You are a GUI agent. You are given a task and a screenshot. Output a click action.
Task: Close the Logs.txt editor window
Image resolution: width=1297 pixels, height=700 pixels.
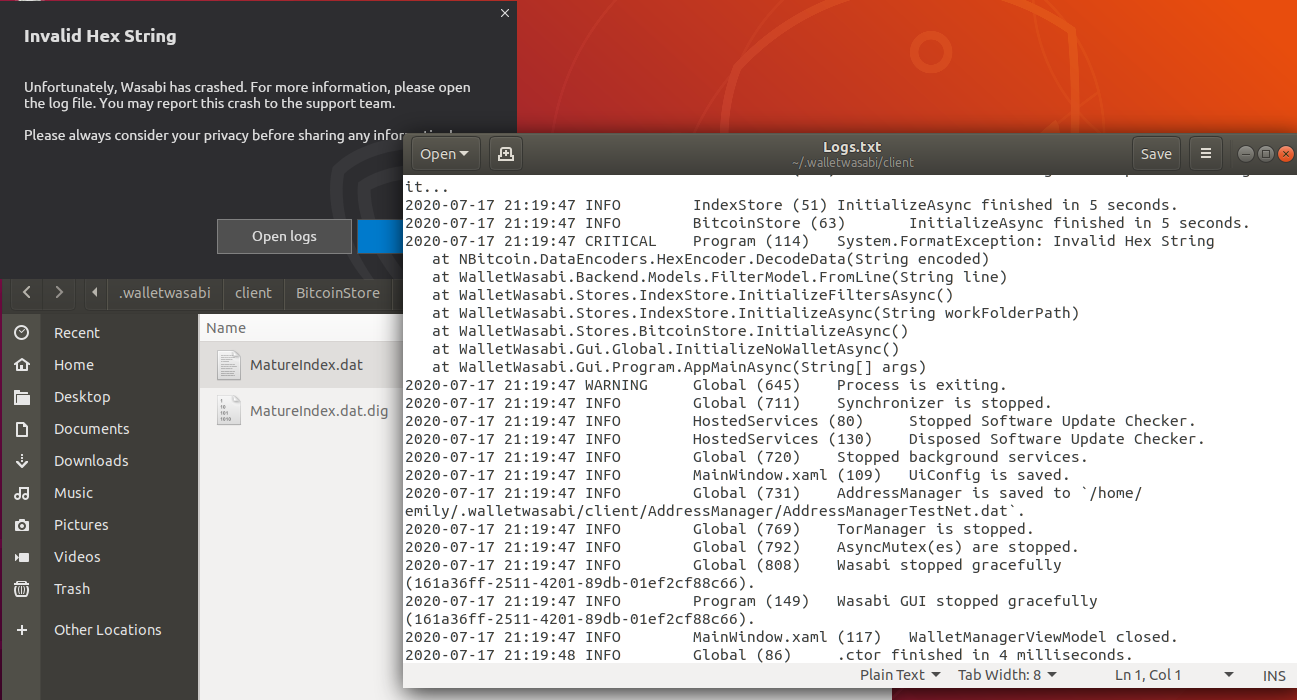coord(1286,154)
